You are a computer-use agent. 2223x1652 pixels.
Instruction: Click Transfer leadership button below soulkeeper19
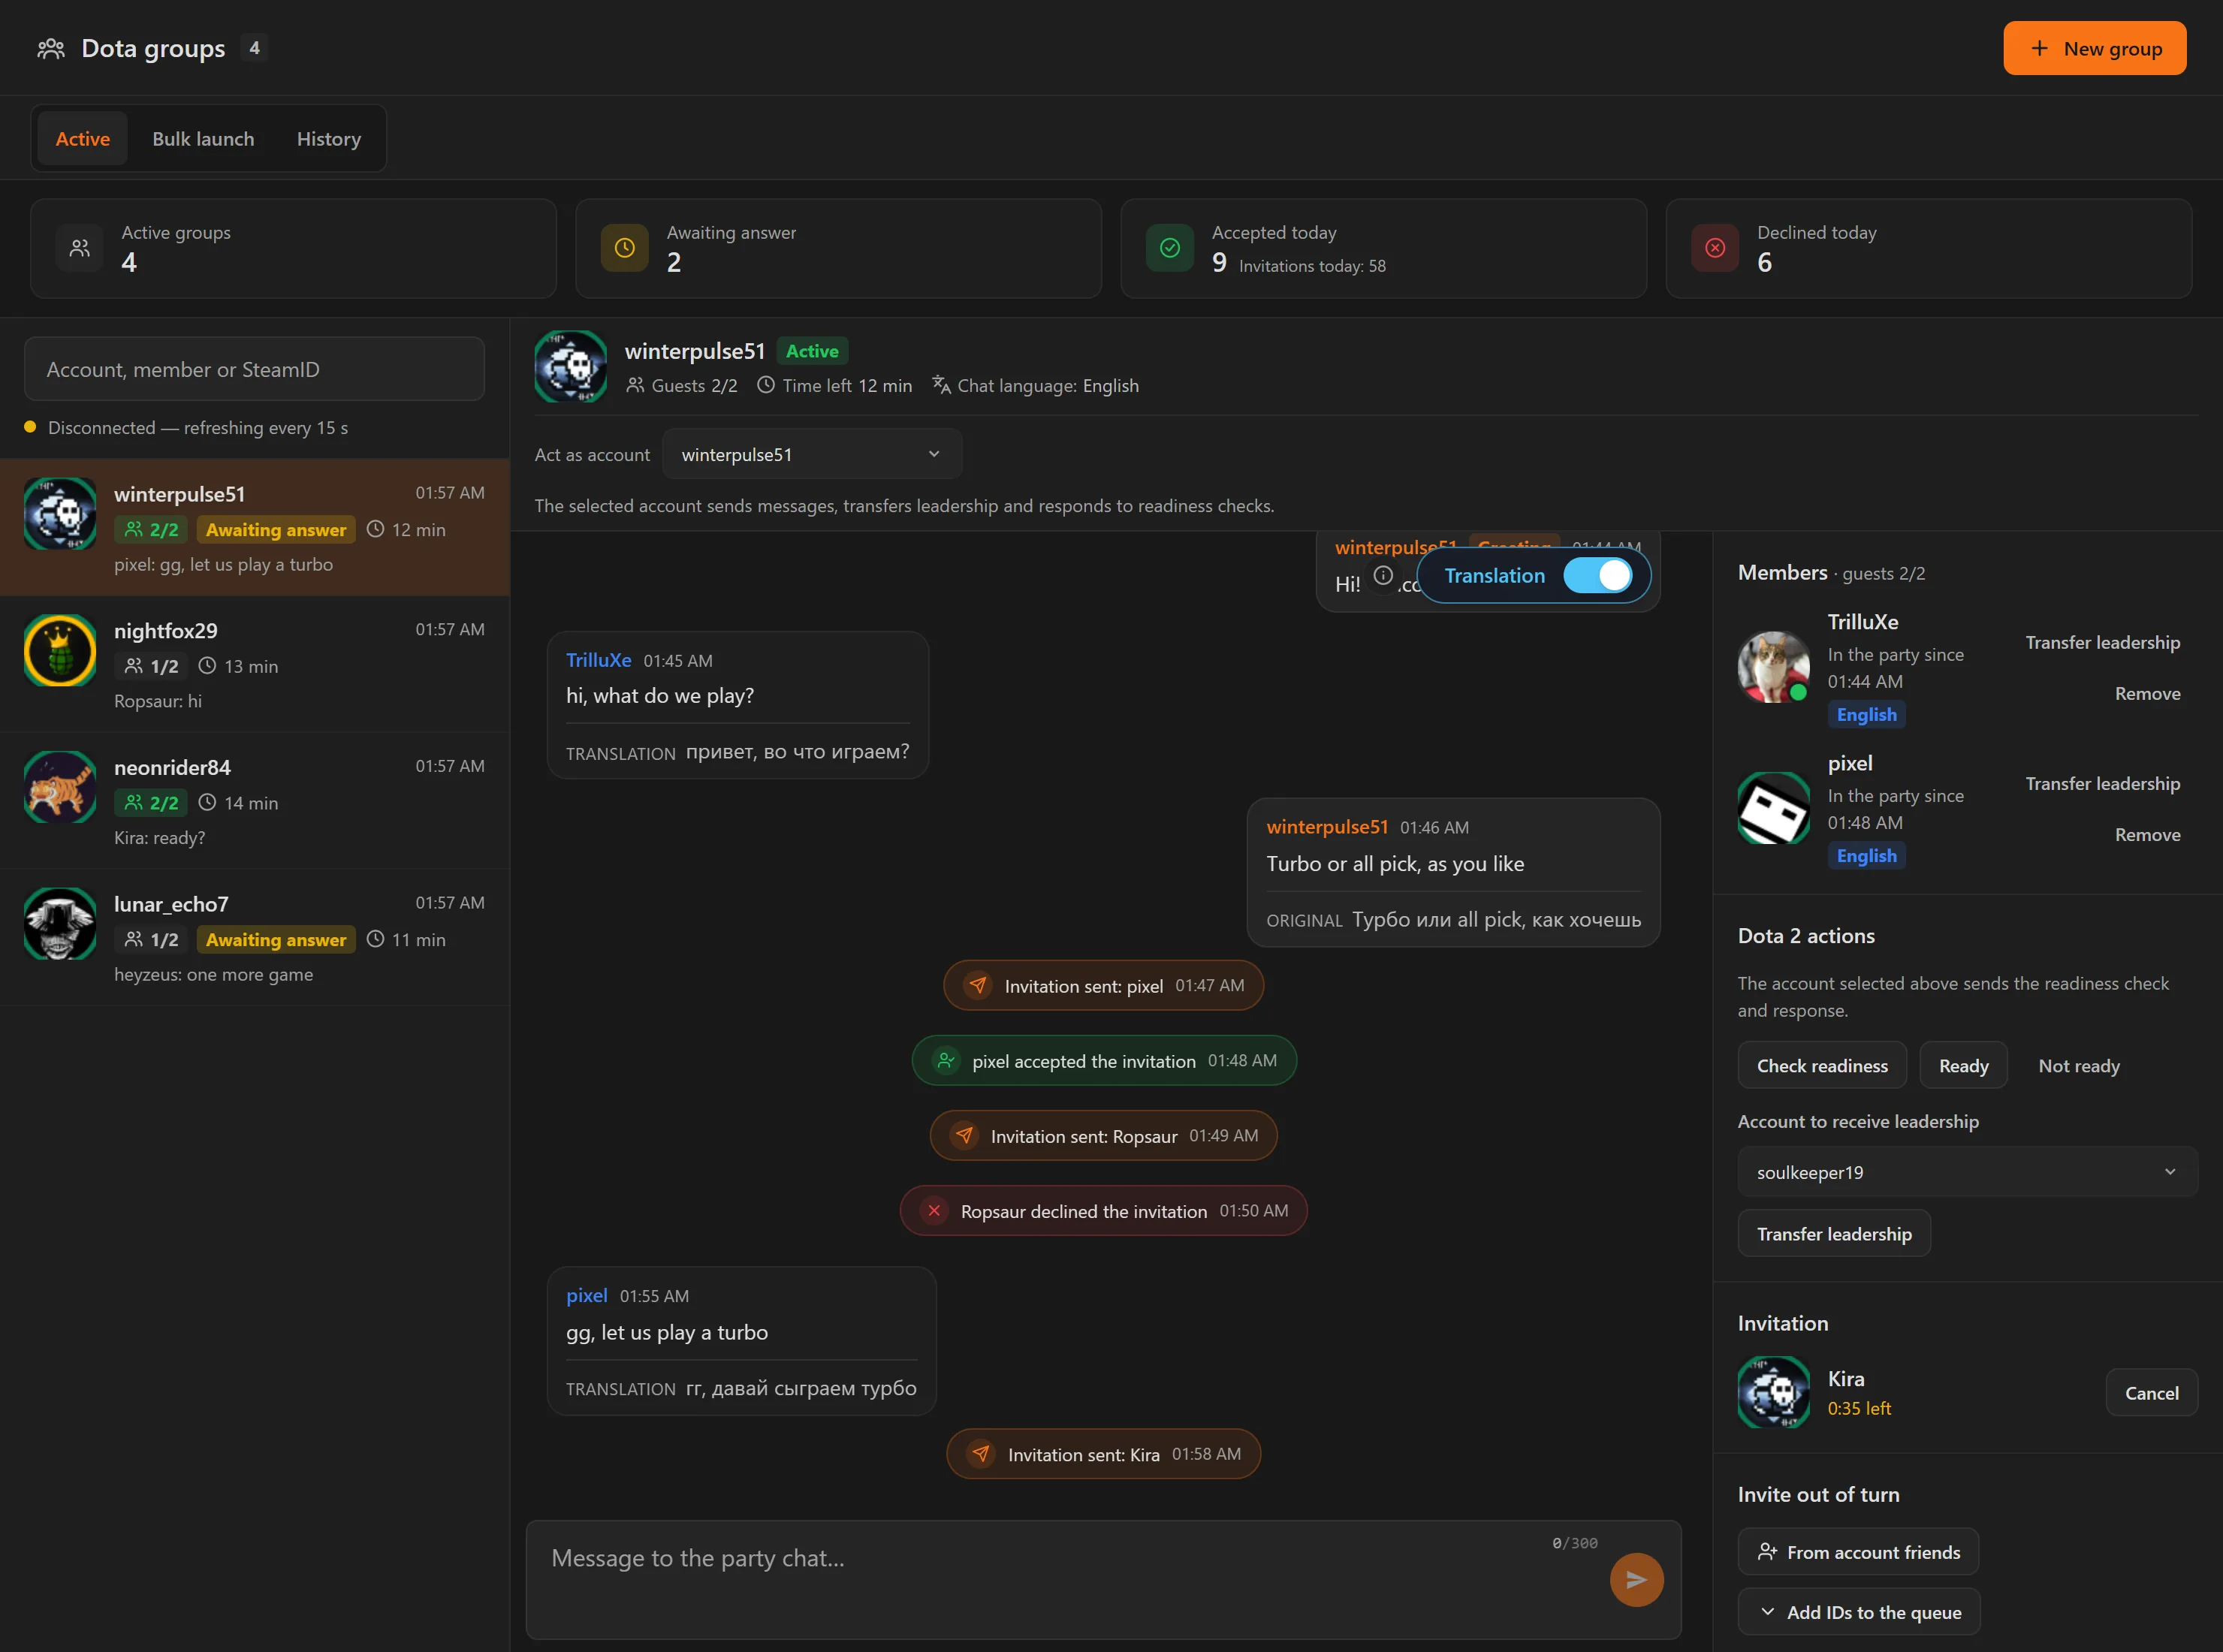tap(1834, 1233)
